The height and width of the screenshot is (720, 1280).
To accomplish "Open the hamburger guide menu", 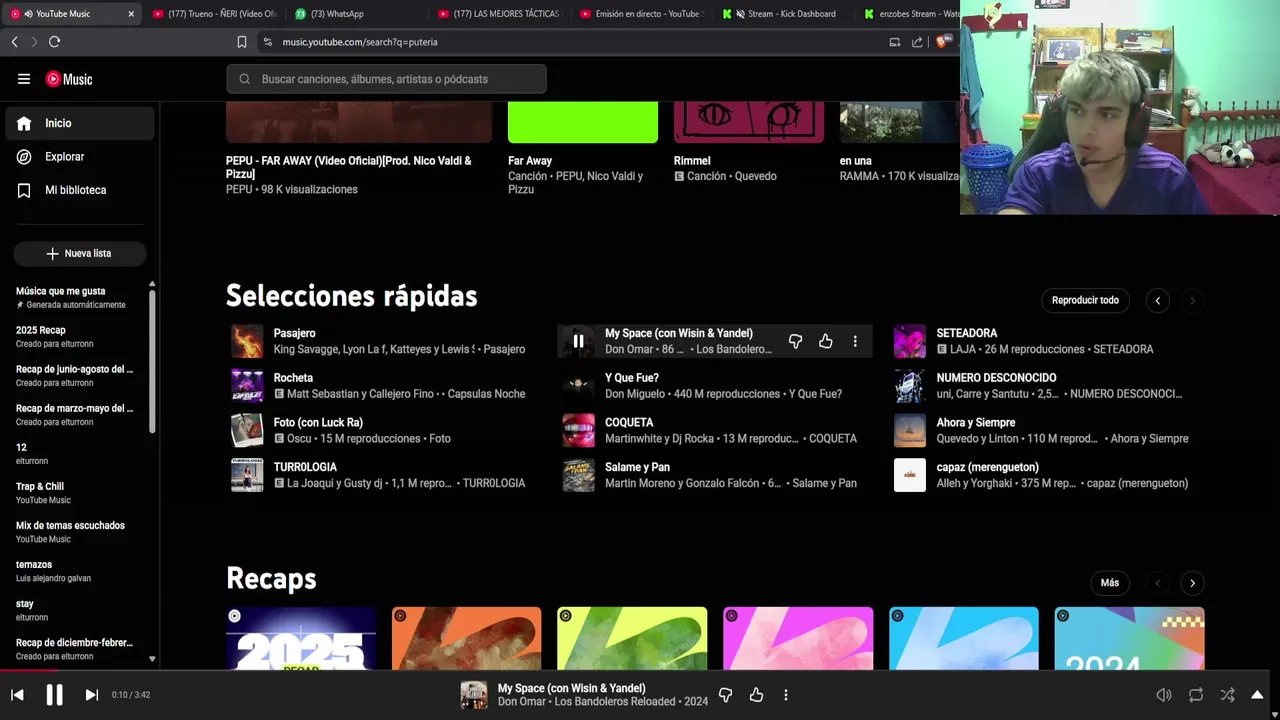I will [24, 79].
